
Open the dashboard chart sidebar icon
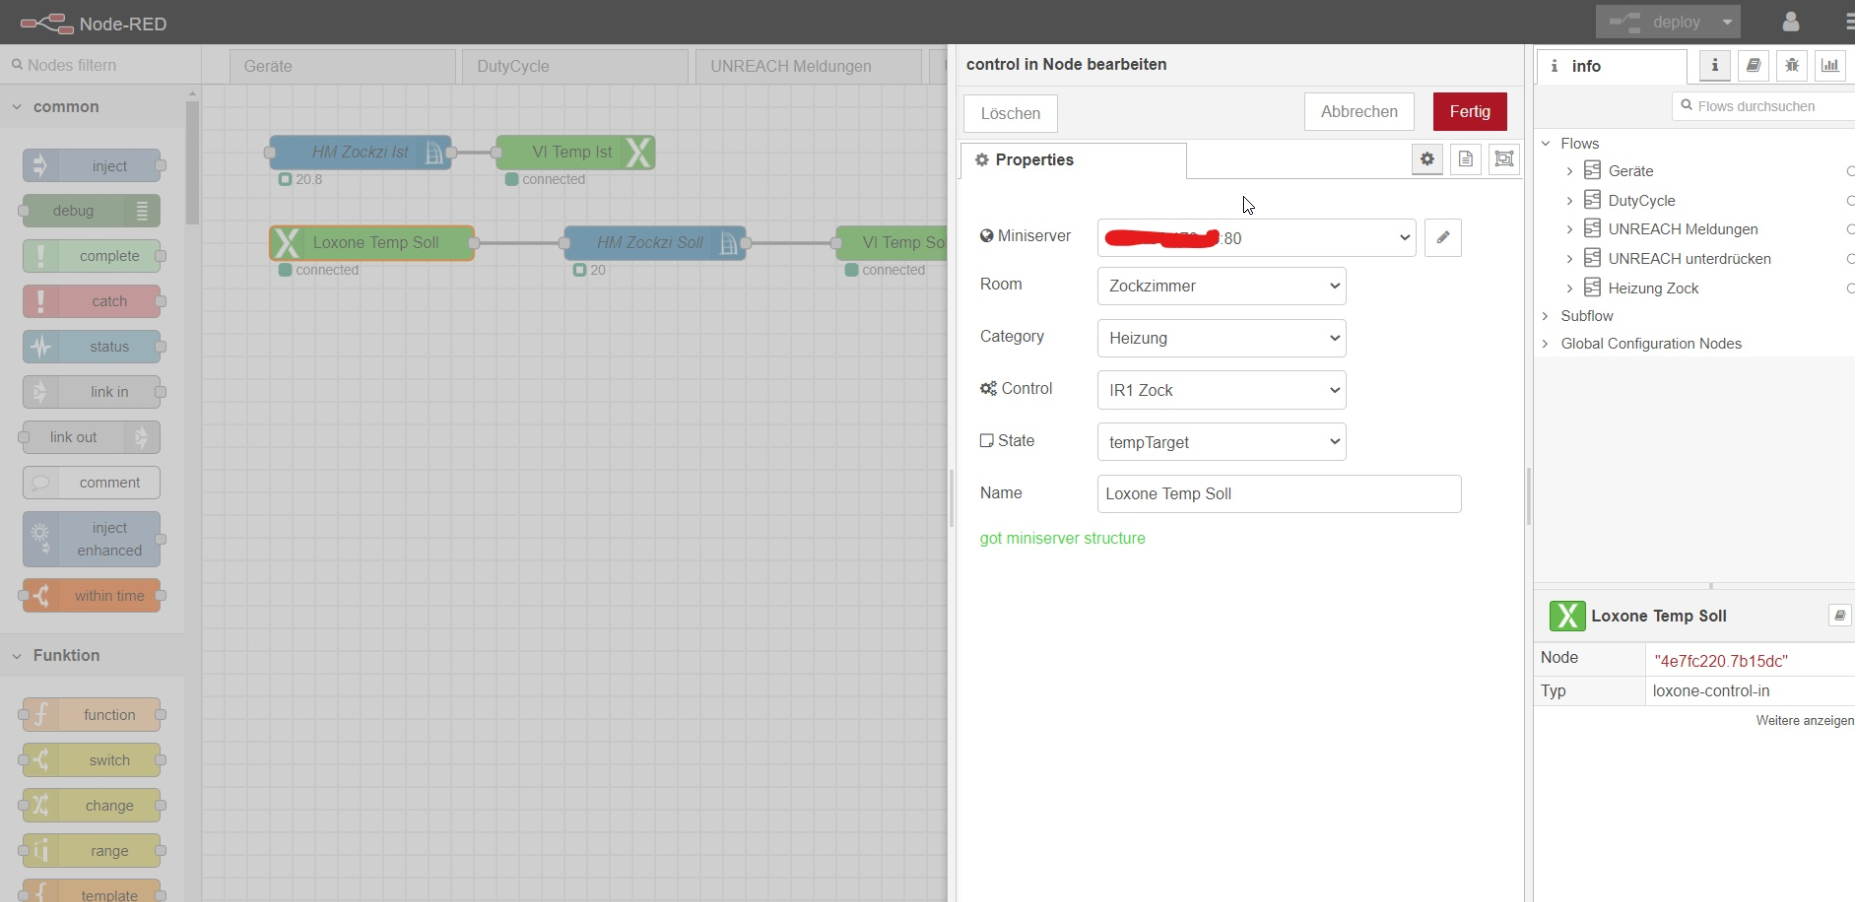(1830, 66)
